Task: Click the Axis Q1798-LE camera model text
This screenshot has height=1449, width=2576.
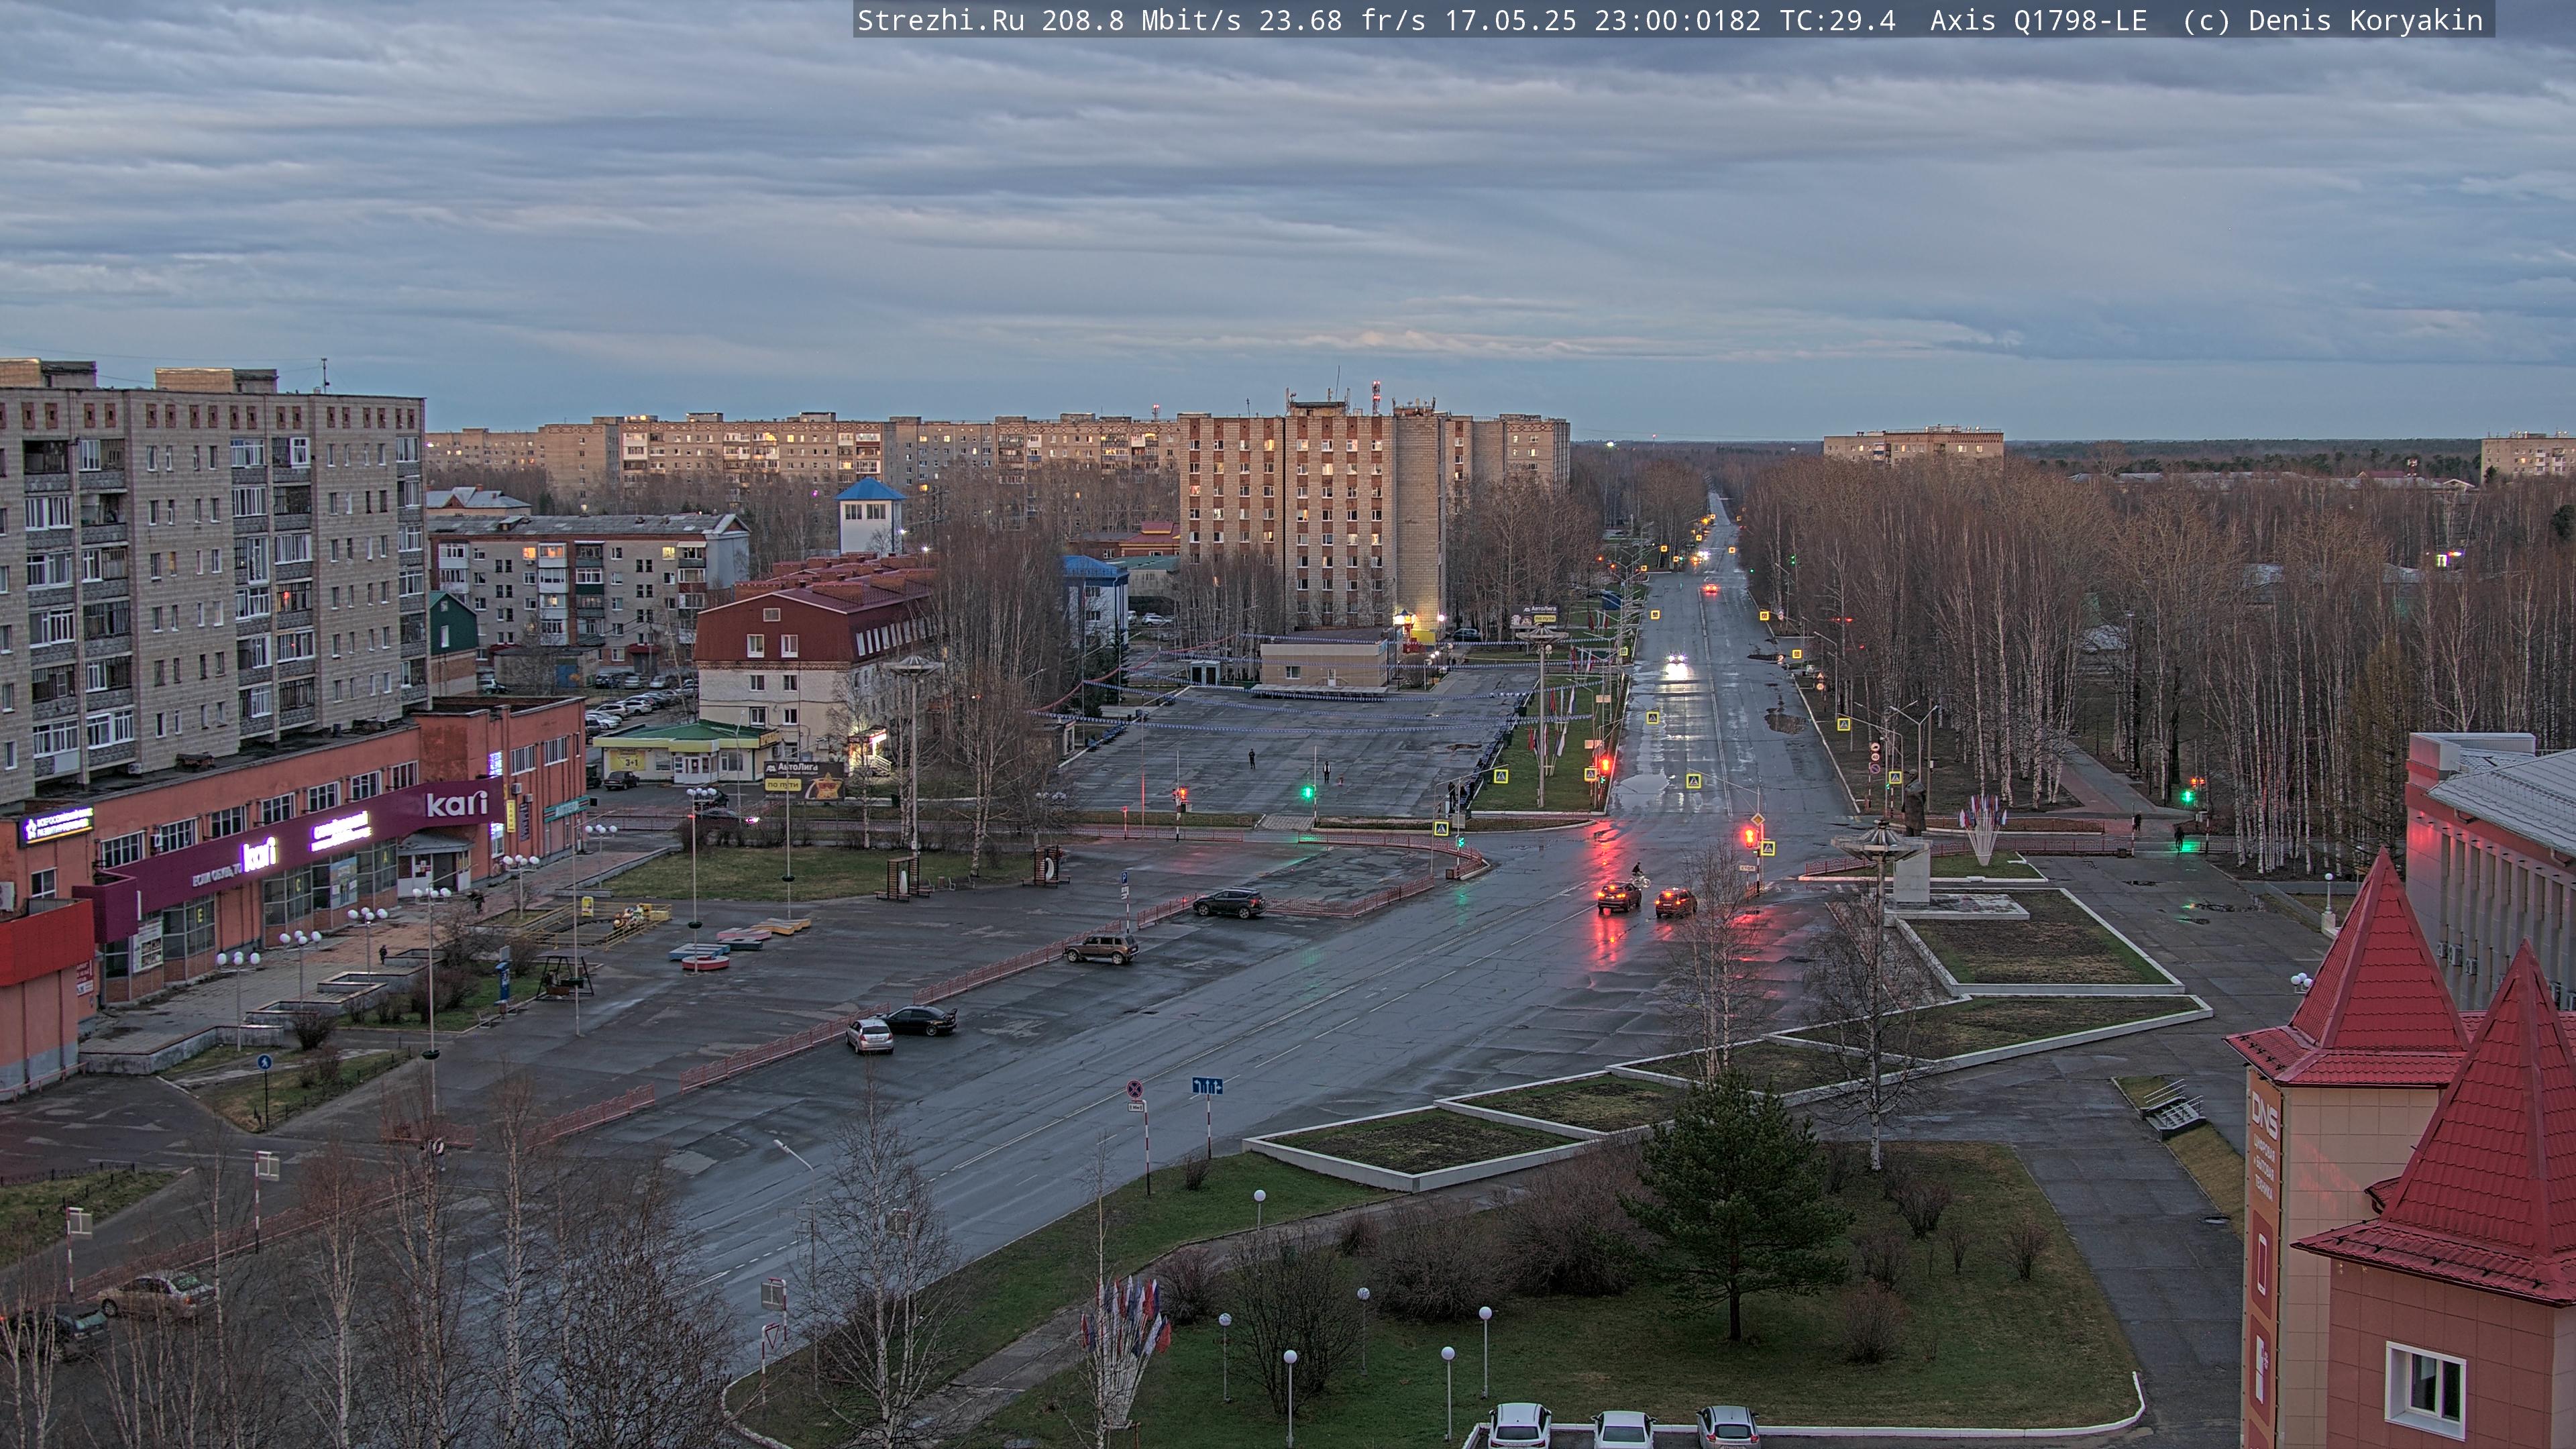Action: tap(2038, 20)
